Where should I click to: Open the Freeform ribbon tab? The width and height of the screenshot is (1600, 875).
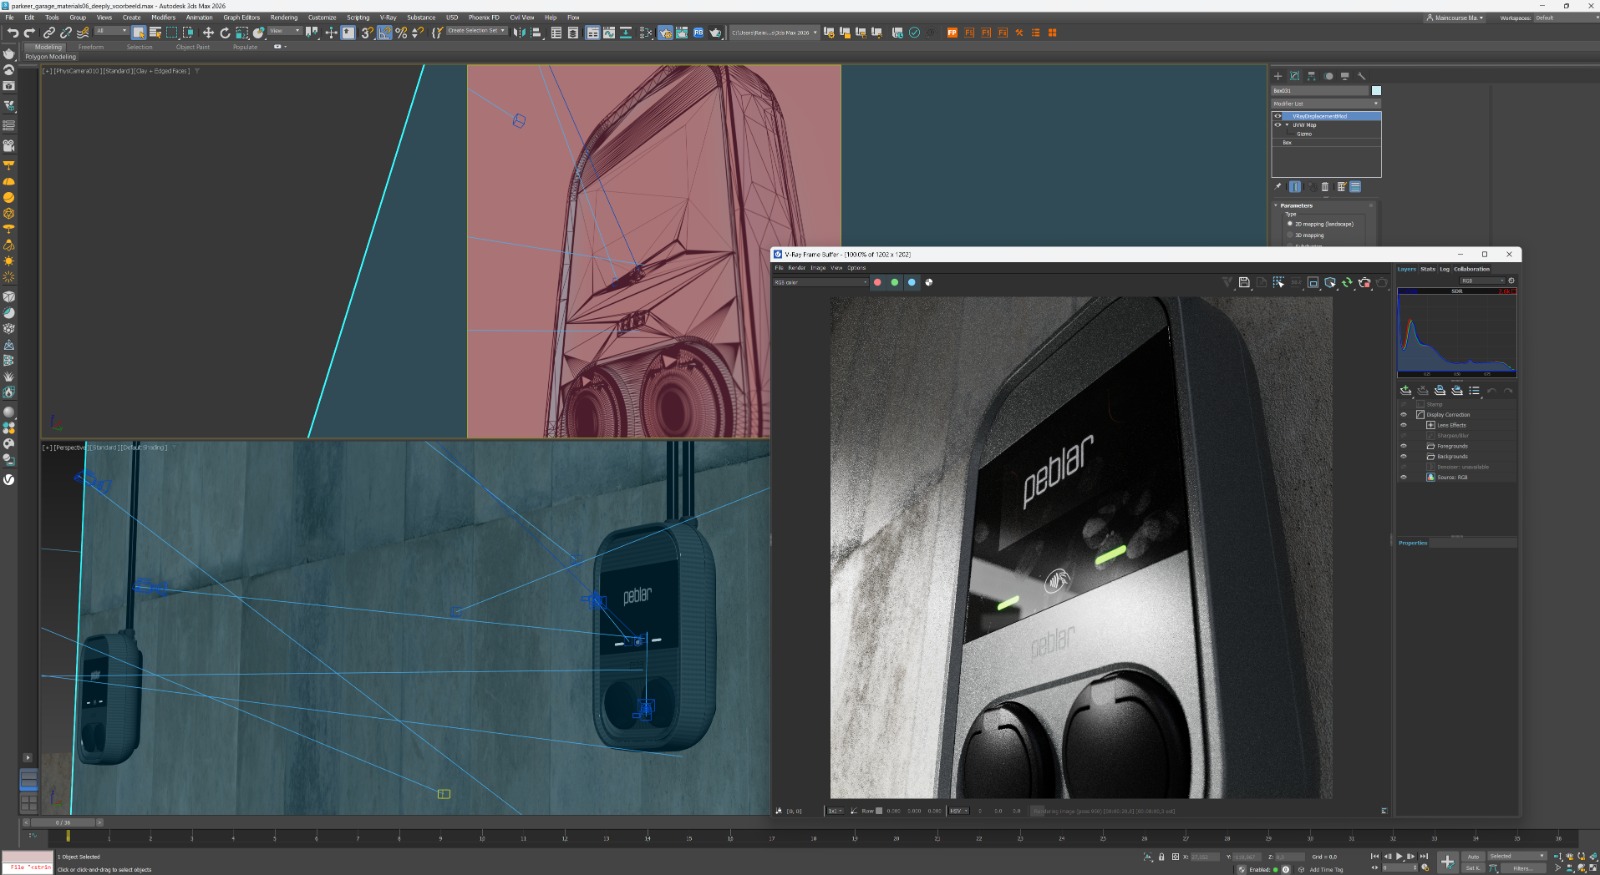[x=91, y=47]
